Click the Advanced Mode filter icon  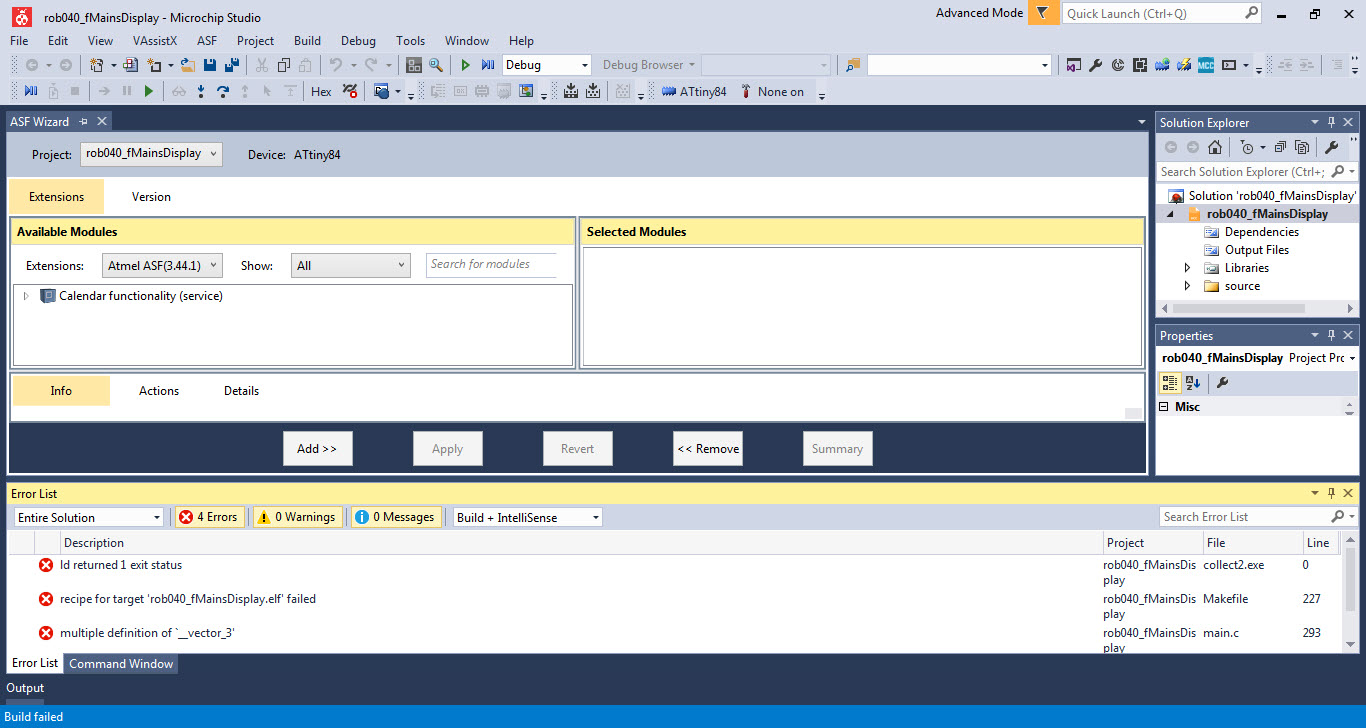(x=1043, y=13)
